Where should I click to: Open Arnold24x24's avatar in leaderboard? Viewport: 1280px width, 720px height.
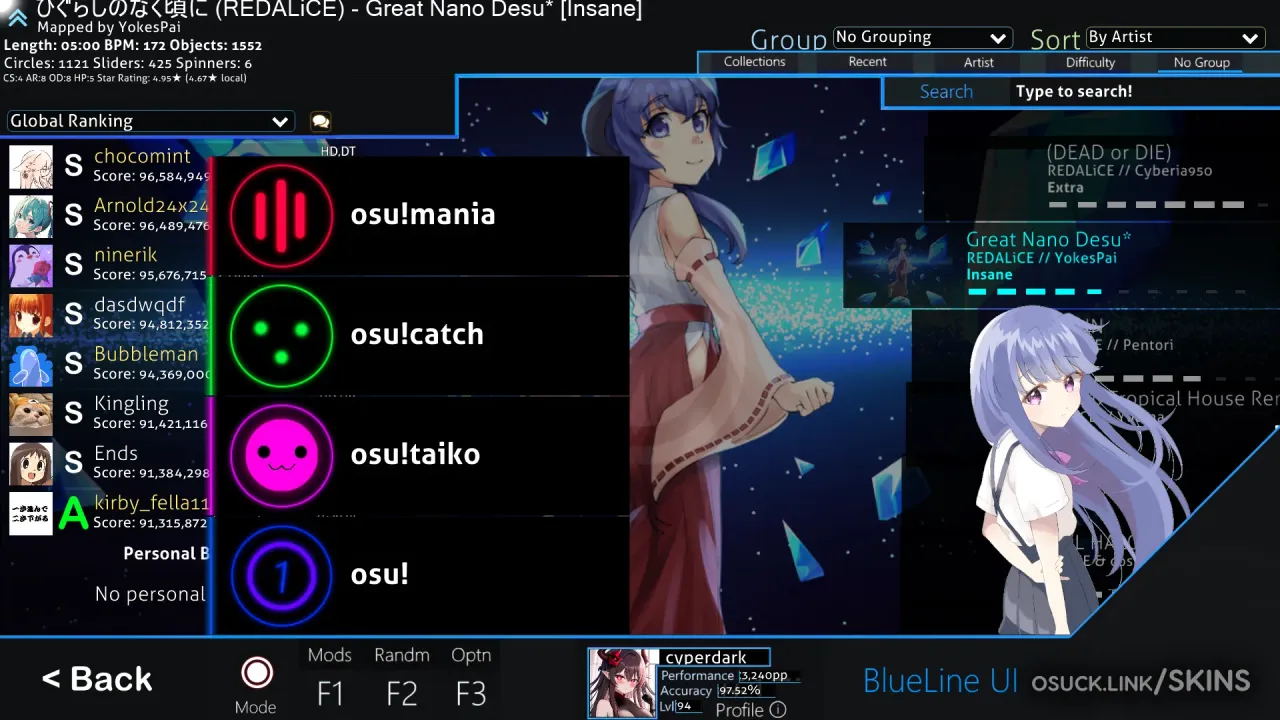click(31, 216)
